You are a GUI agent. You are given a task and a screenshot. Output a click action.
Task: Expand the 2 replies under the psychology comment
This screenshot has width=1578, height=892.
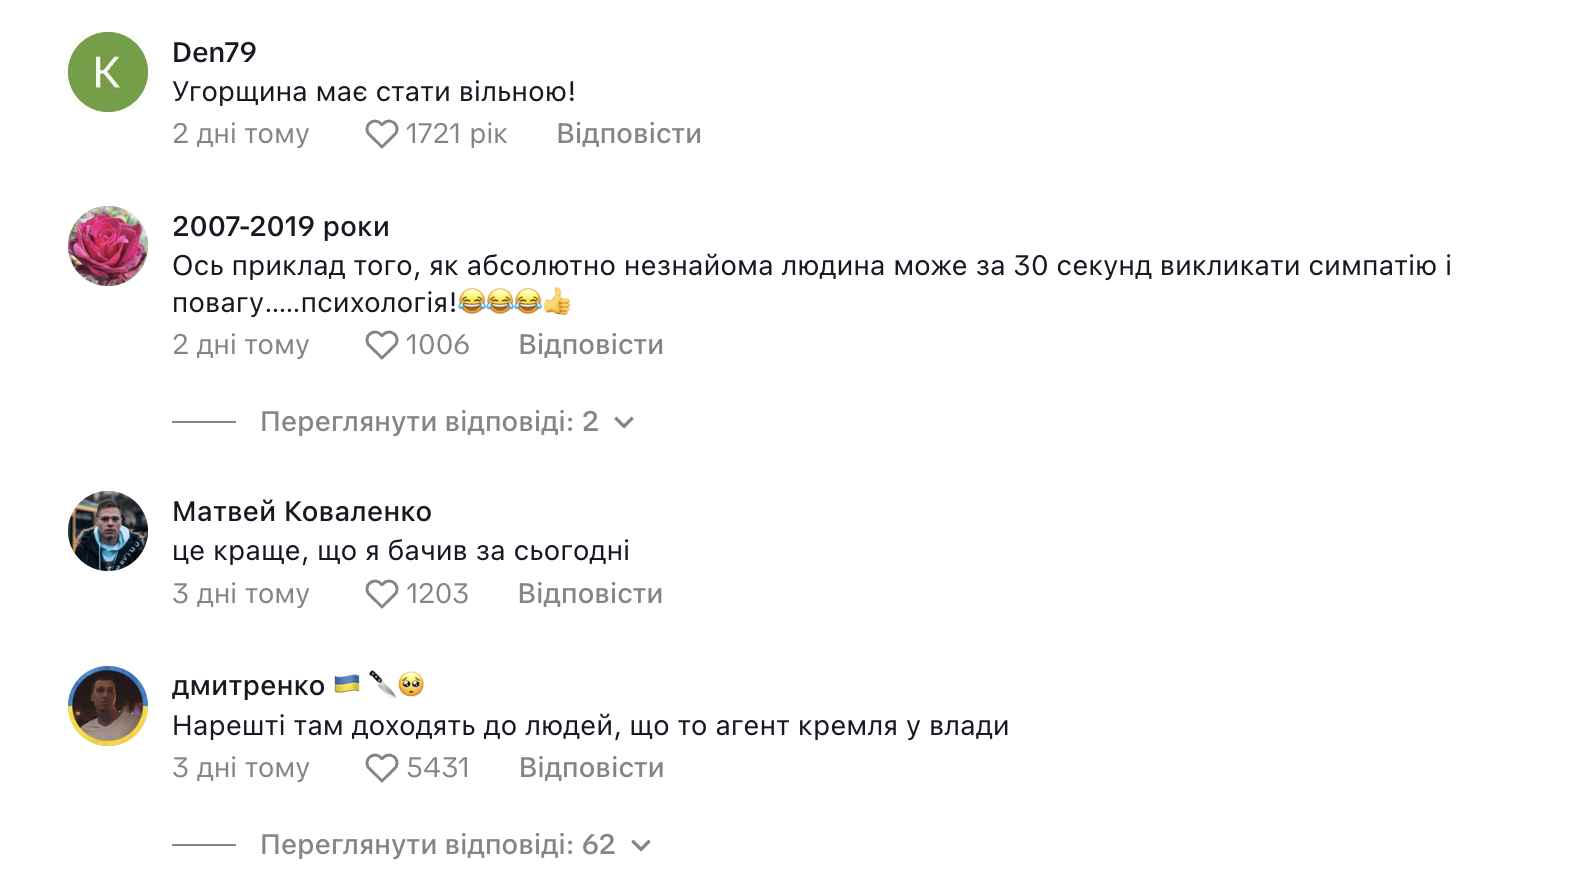[428, 422]
